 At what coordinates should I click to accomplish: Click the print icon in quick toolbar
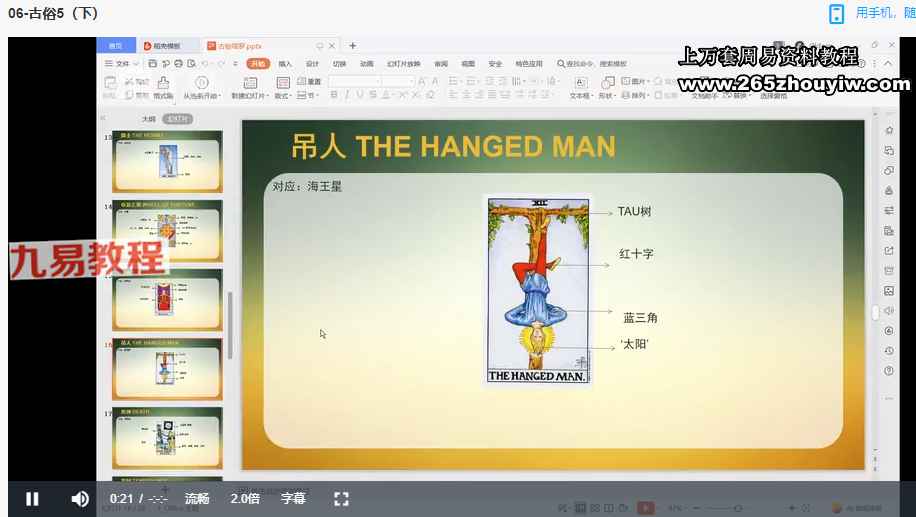point(179,64)
